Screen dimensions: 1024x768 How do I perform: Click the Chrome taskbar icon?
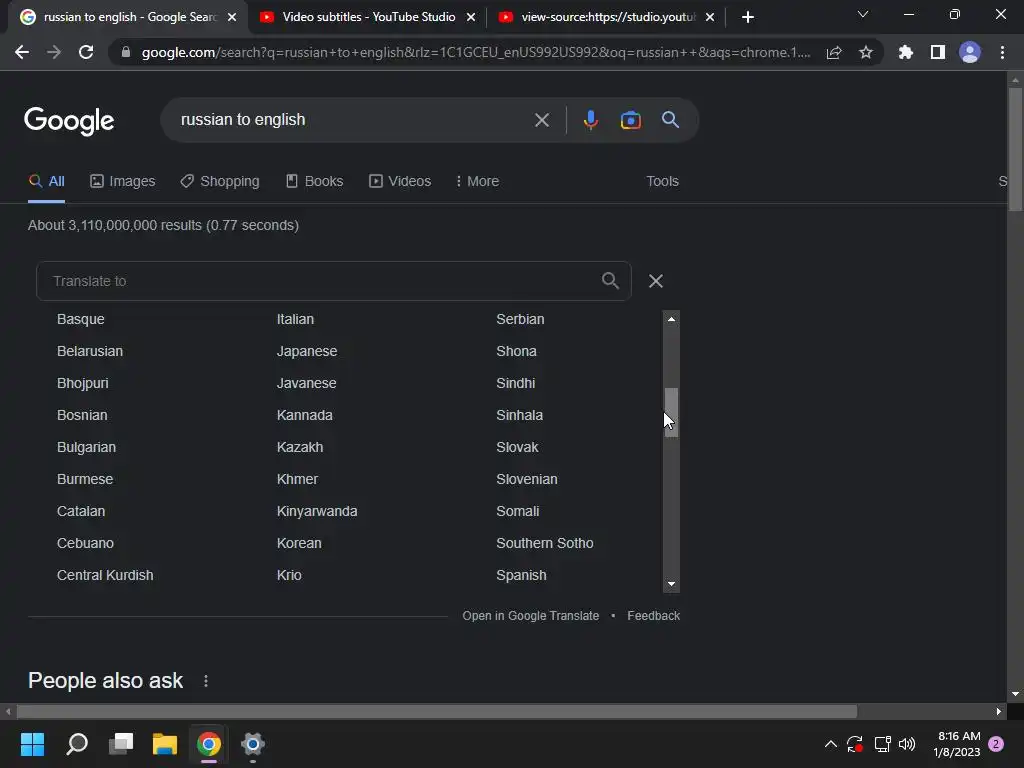(209, 744)
